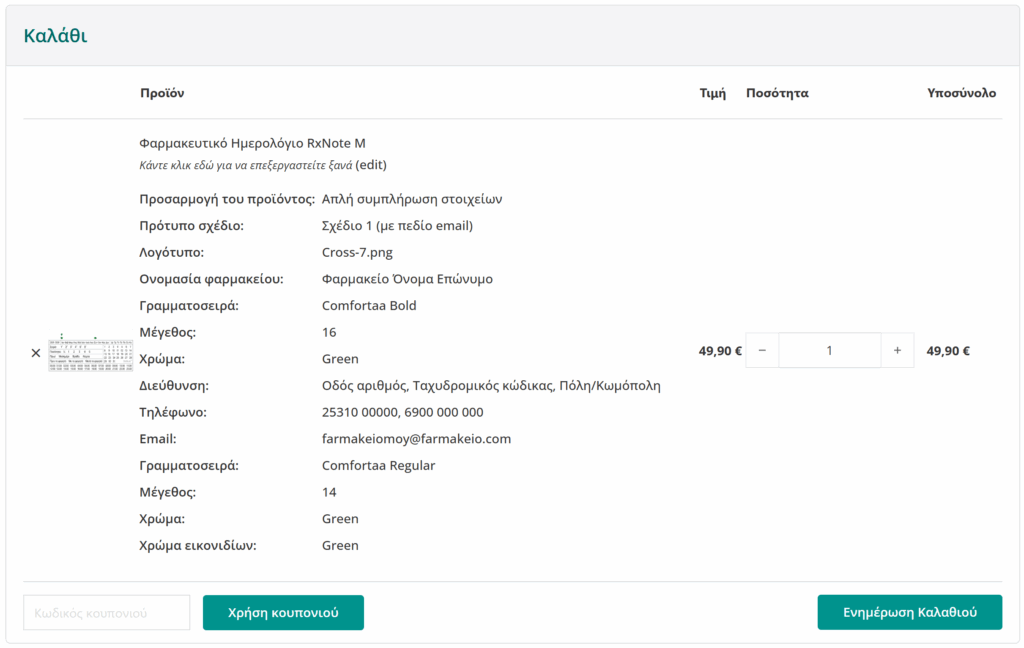Focus the quantity number field
Image resolution: width=1024 pixels, height=648 pixels.
829,351
